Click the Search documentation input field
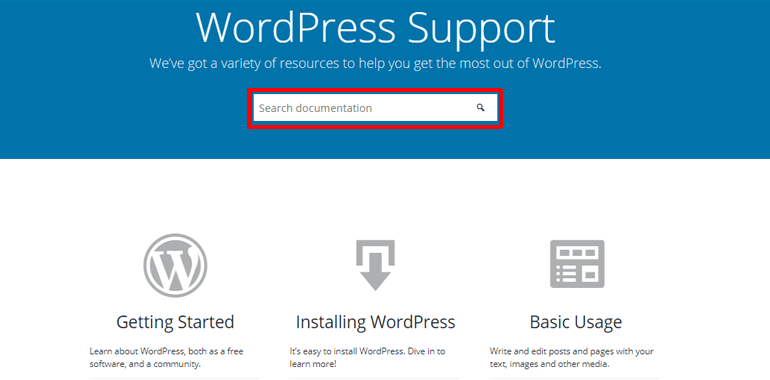This screenshot has height=380, width=770. coord(375,108)
